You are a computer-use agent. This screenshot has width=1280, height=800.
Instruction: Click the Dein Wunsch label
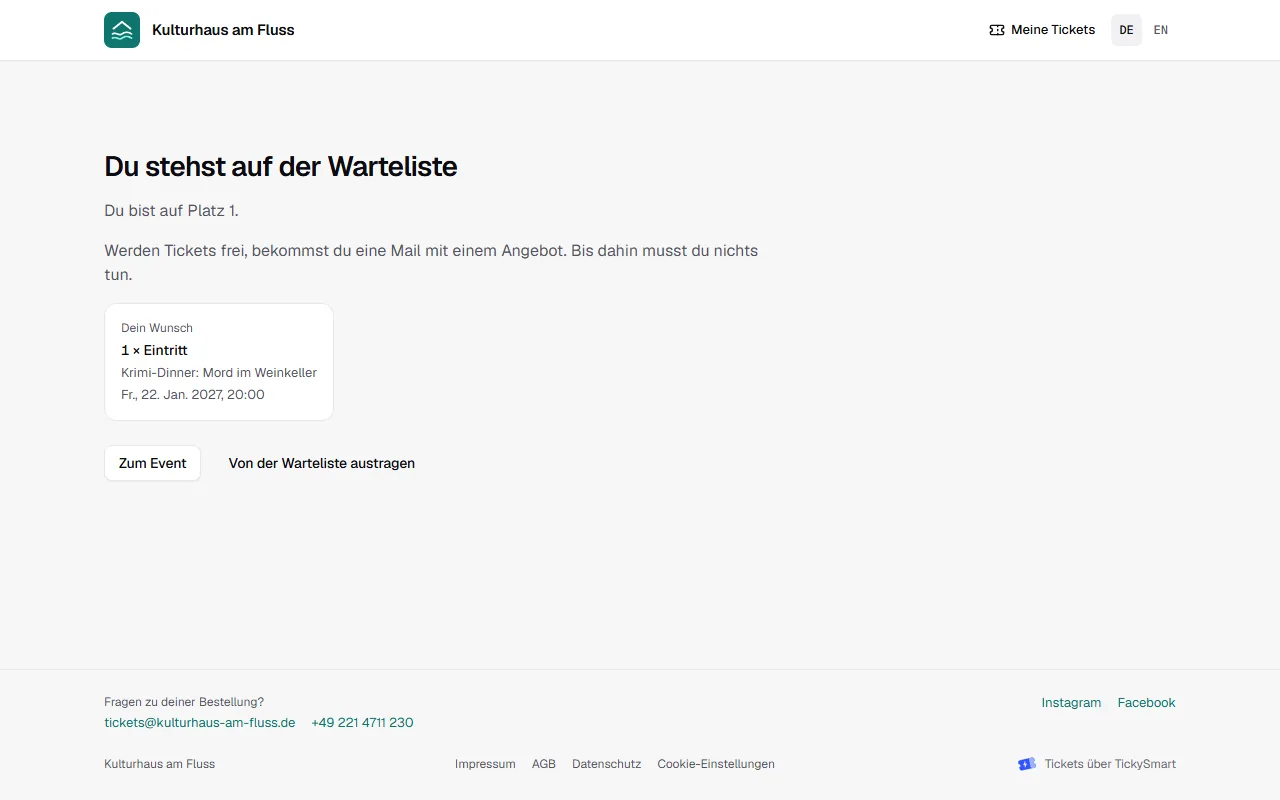pos(157,328)
